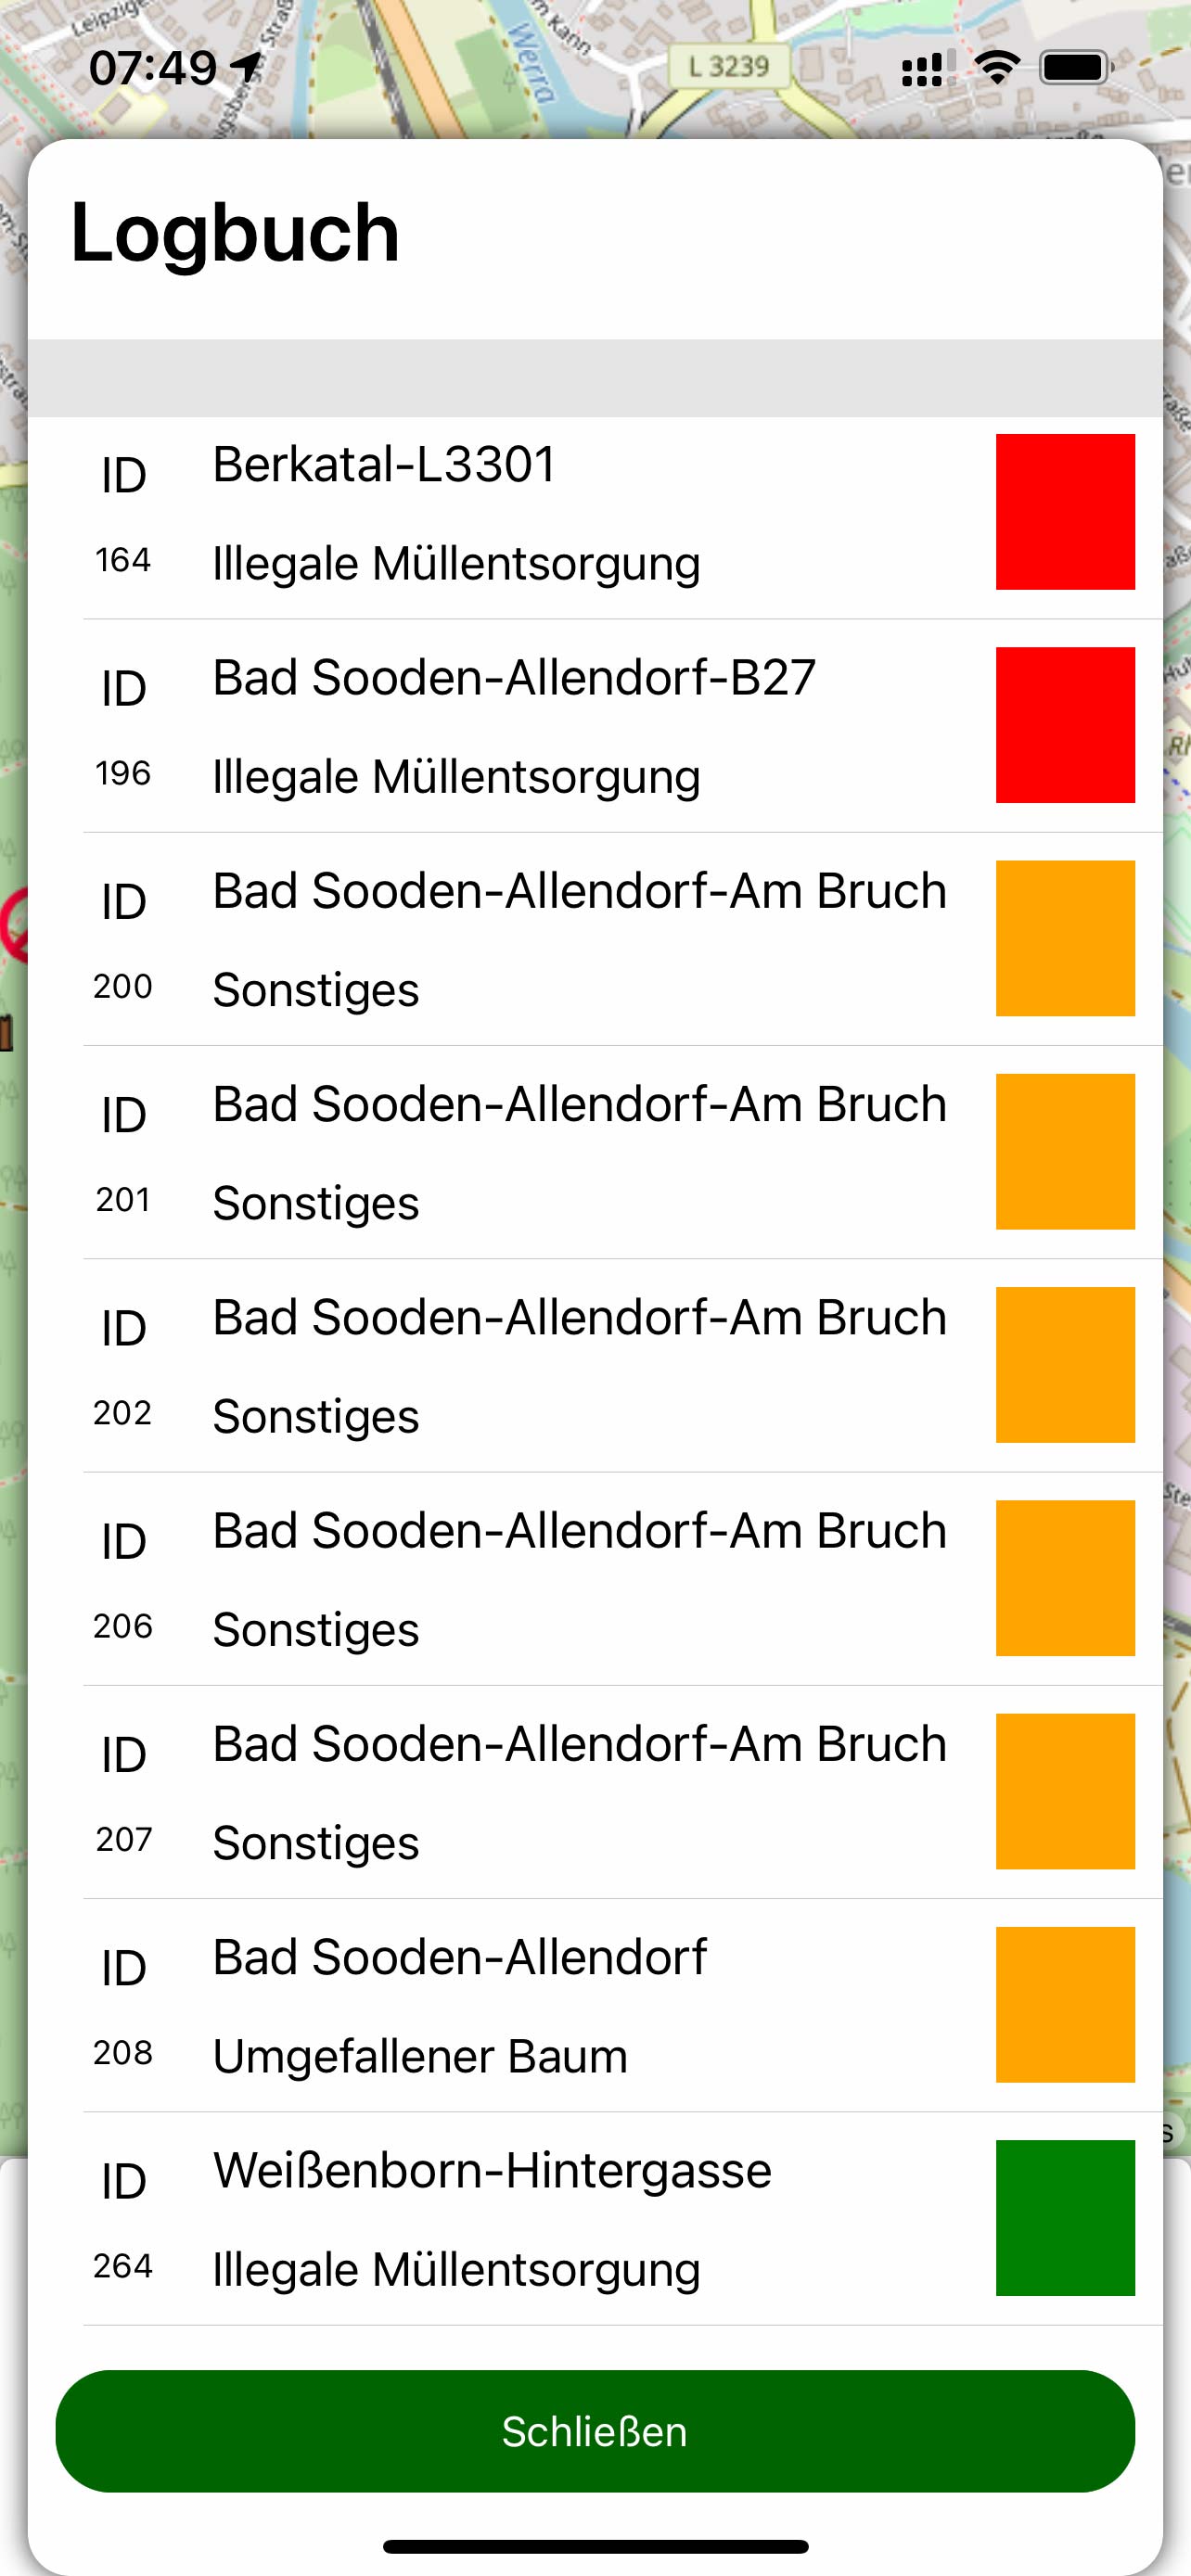1191x2576 pixels.
Task: Click green swatch for Weißenborn-Hintergasse entry
Action: click(1065, 2217)
